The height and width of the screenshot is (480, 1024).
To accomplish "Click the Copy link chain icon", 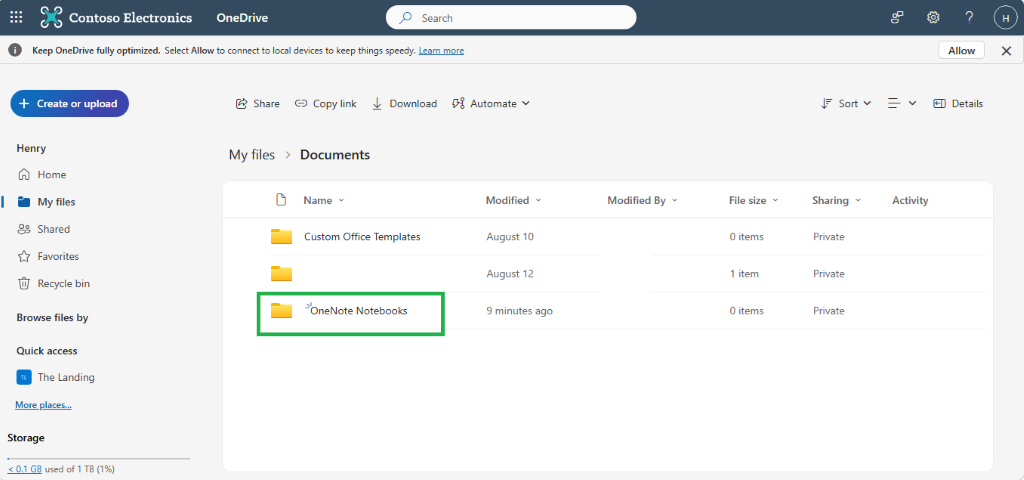I will (301, 103).
